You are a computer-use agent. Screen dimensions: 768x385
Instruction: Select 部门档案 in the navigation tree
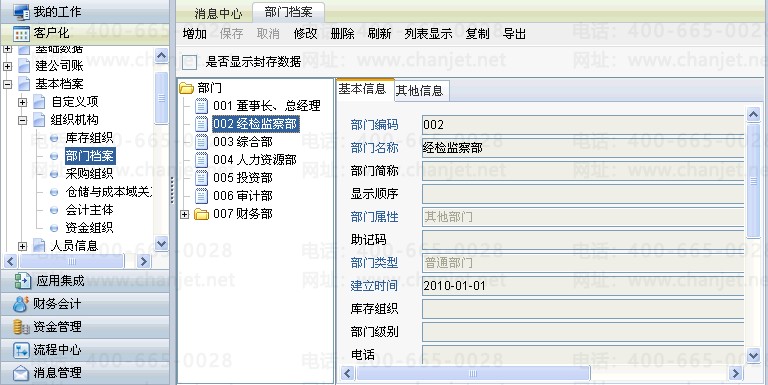point(90,156)
